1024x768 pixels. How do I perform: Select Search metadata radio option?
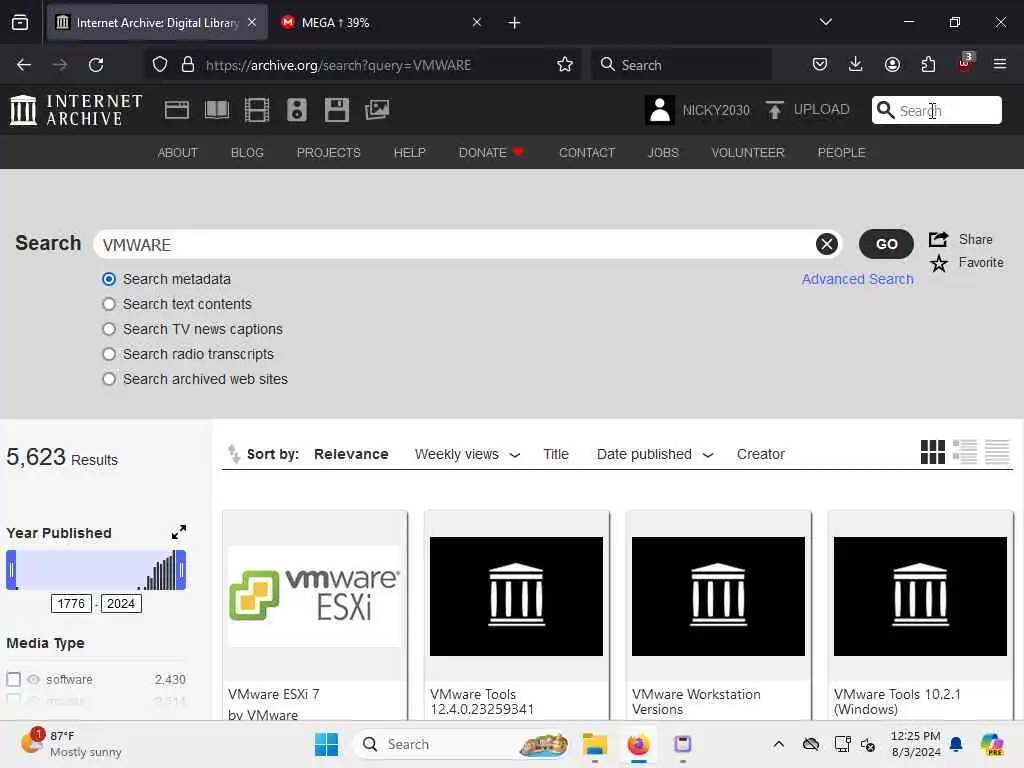[x=109, y=280]
